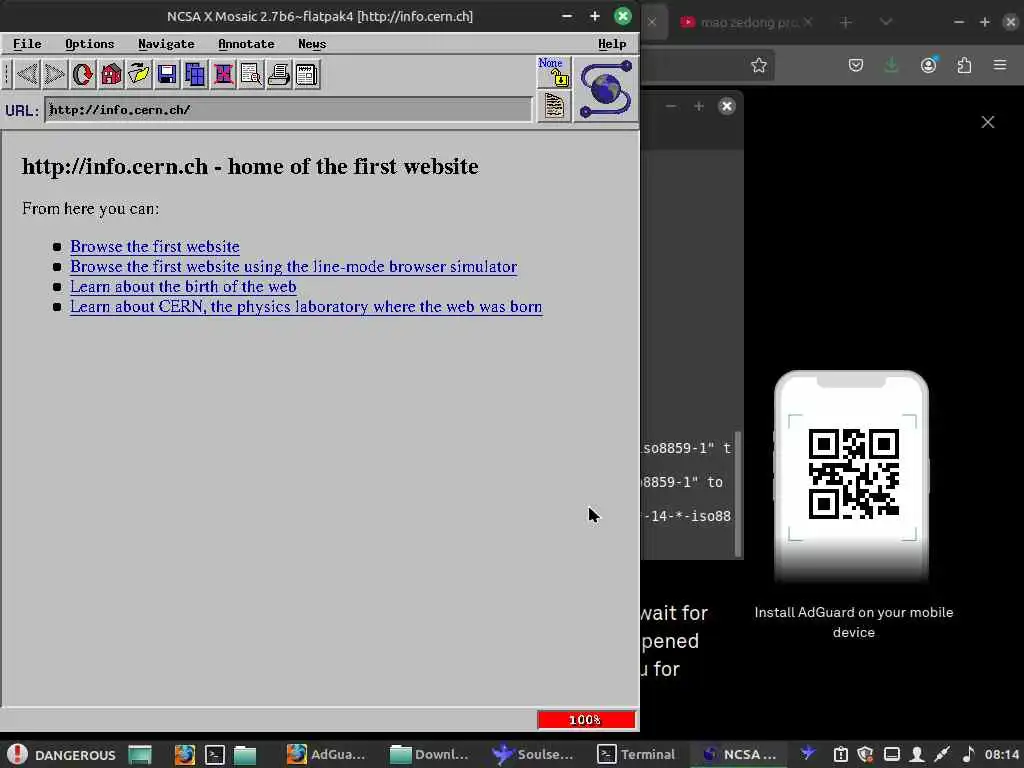This screenshot has height=768, width=1024.
Task: Click the network plug tray icon
Action: 942,754
